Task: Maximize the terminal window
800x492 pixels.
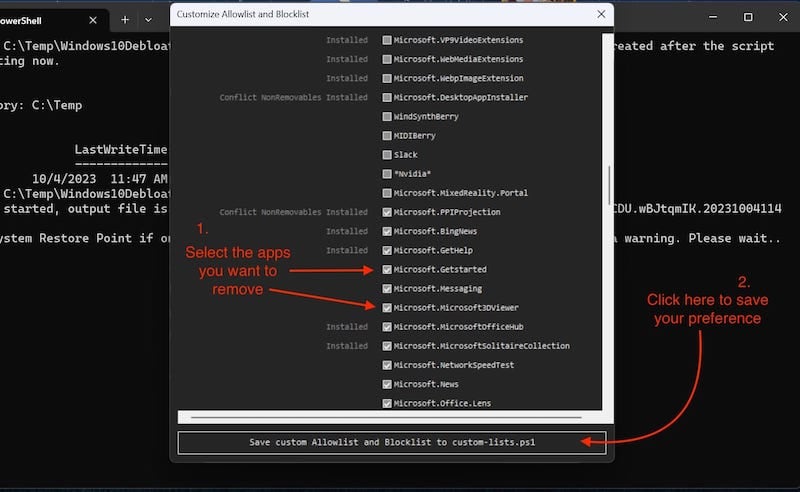Action: [748, 17]
